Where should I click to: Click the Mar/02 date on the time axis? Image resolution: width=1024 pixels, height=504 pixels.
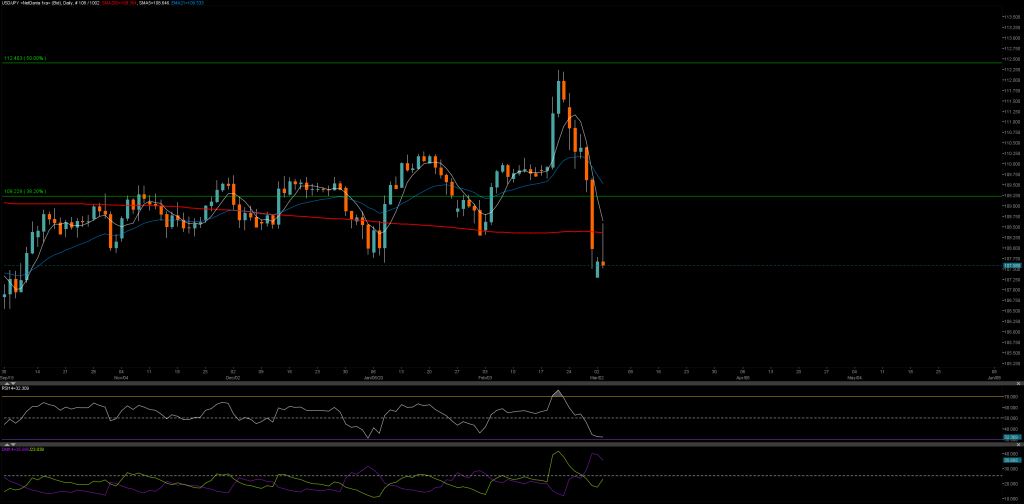596,378
